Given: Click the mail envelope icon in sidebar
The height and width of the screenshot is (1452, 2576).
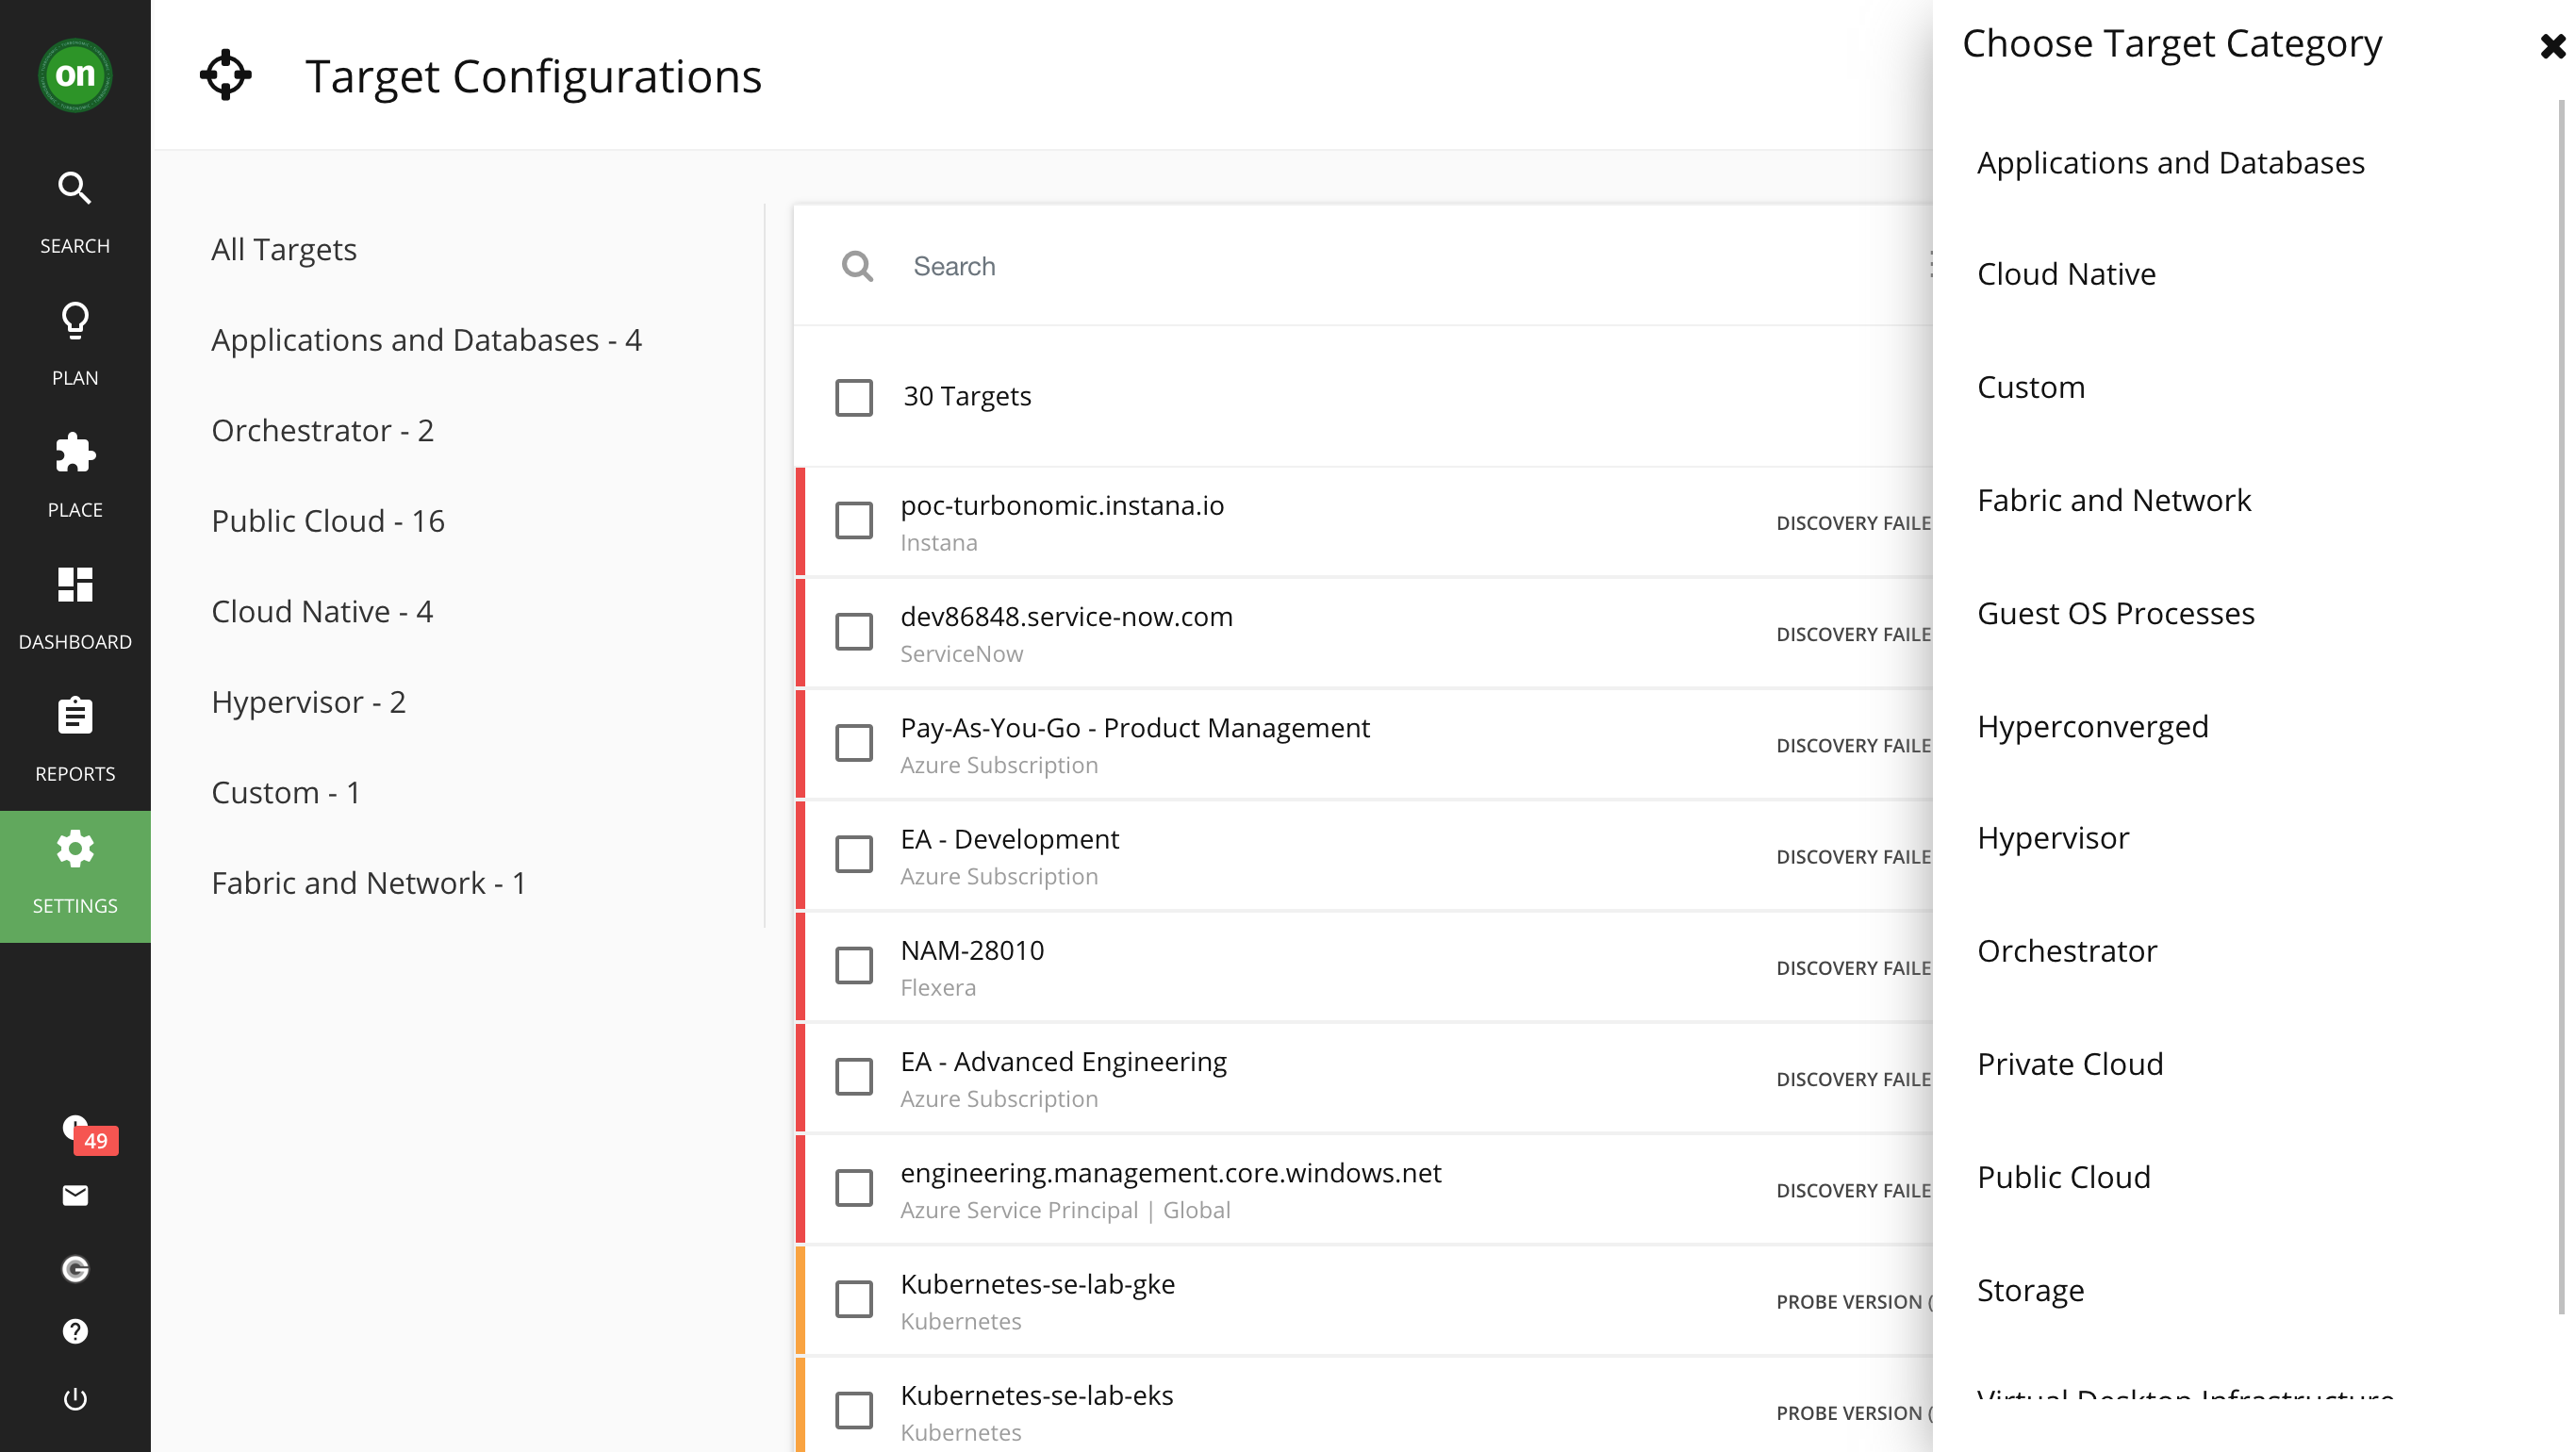Looking at the screenshot, I should 74,1196.
